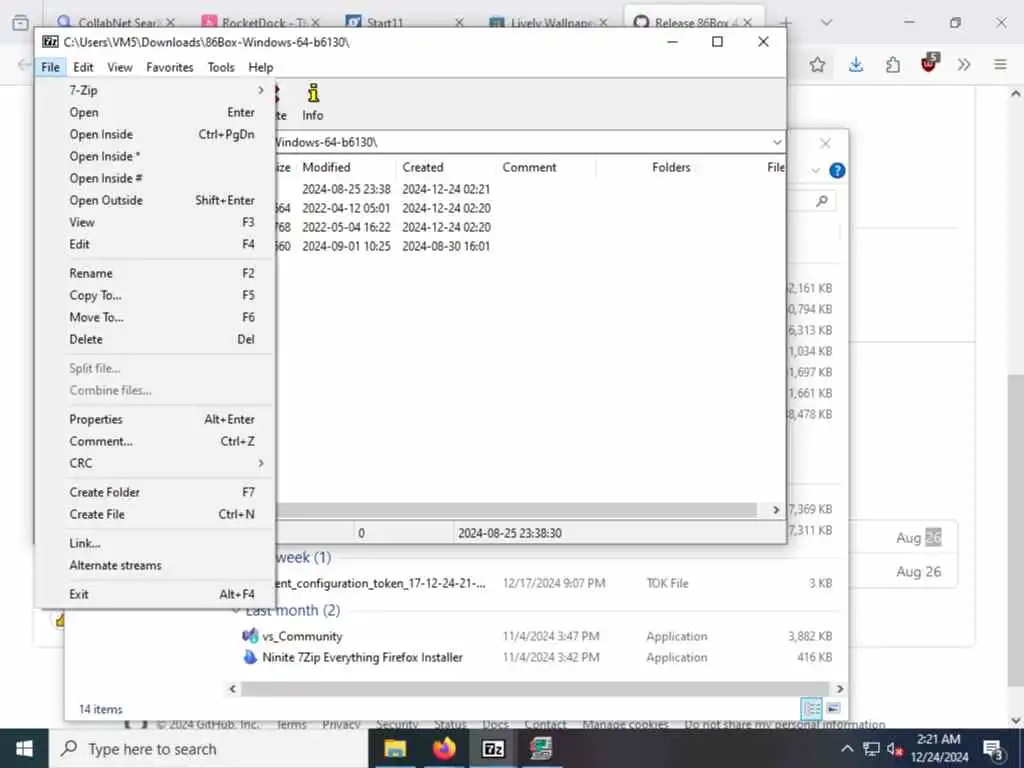Open vs_Community in Explorer window

click(x=302, y=636)
